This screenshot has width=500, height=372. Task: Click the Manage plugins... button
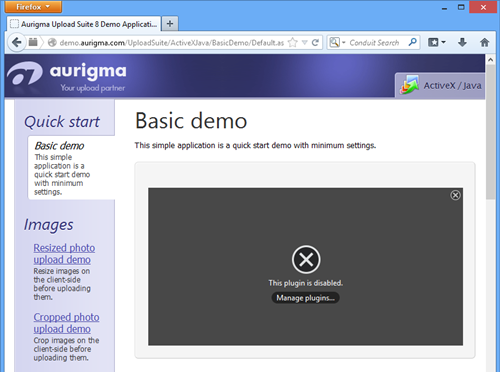click(x=305, y=298)
